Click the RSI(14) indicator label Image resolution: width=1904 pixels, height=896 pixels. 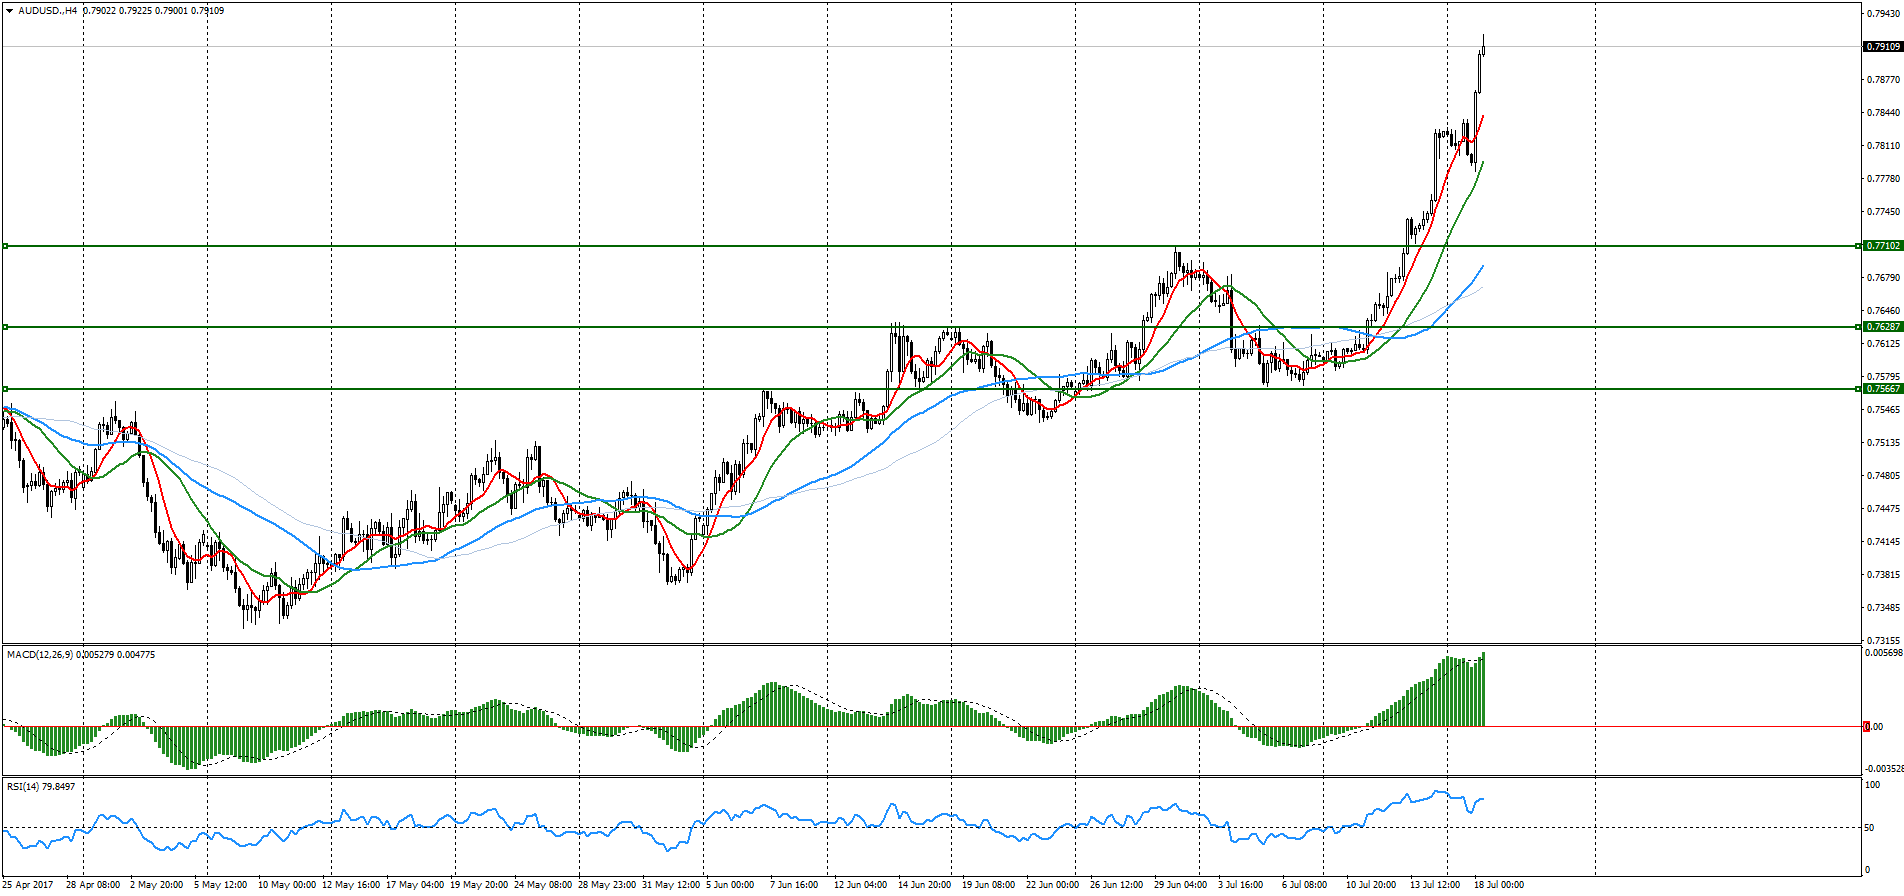click(23, 787)
